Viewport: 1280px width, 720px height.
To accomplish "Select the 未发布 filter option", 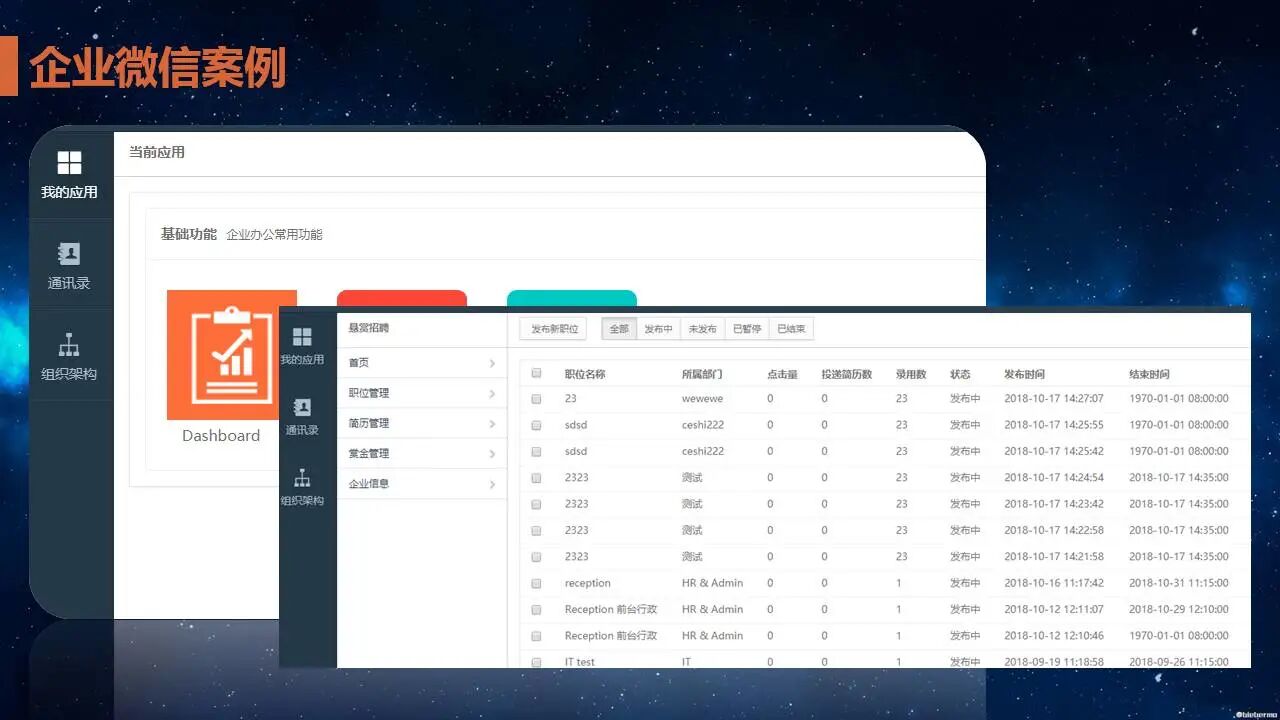I will click(703, 328).
